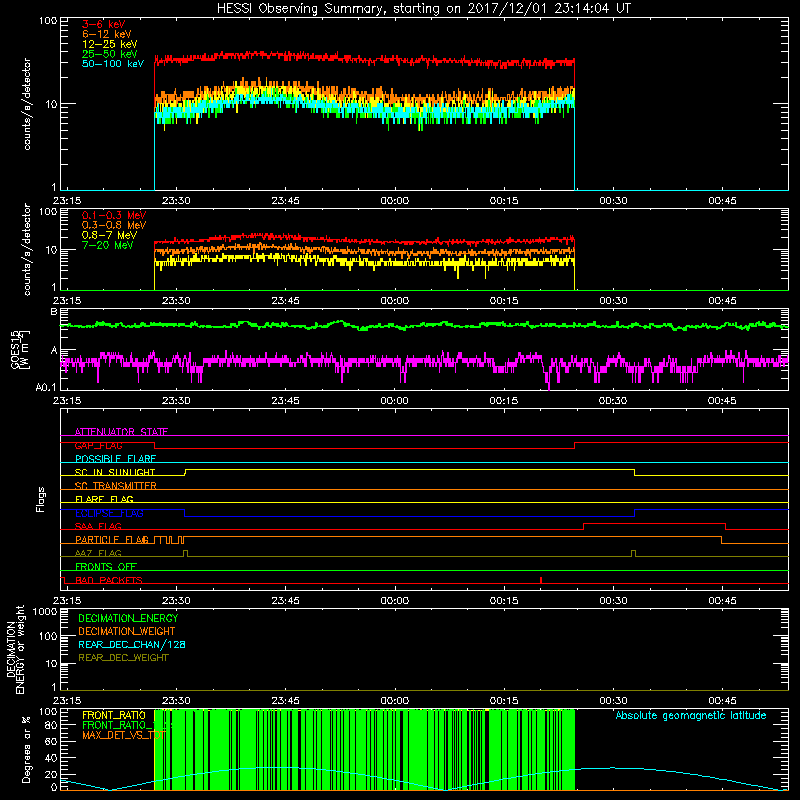Click the yellow 0.8-7 MeV legend label

click(109, 235)
